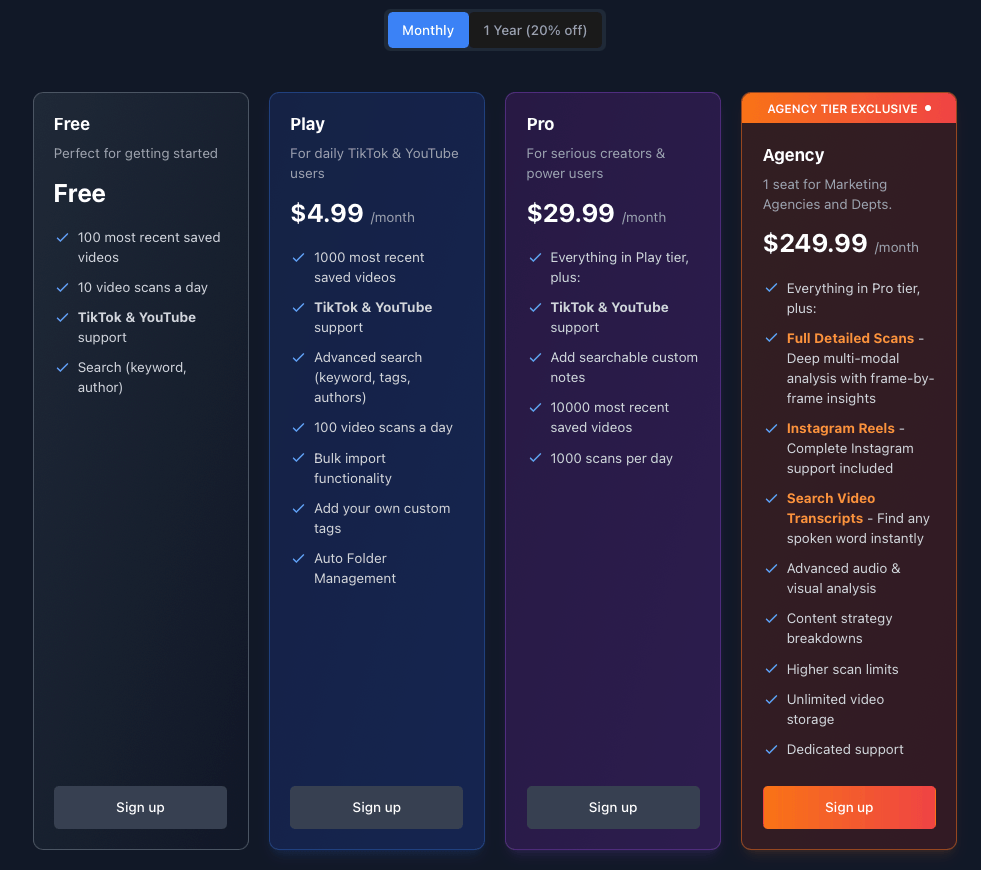Click checkmark next to Add searchable custom notes

[x=534, y=357]
